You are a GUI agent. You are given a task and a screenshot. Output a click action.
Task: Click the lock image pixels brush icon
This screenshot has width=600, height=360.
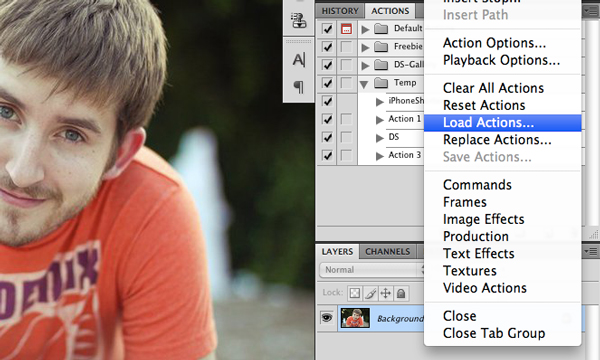click(x=370, y=293)
